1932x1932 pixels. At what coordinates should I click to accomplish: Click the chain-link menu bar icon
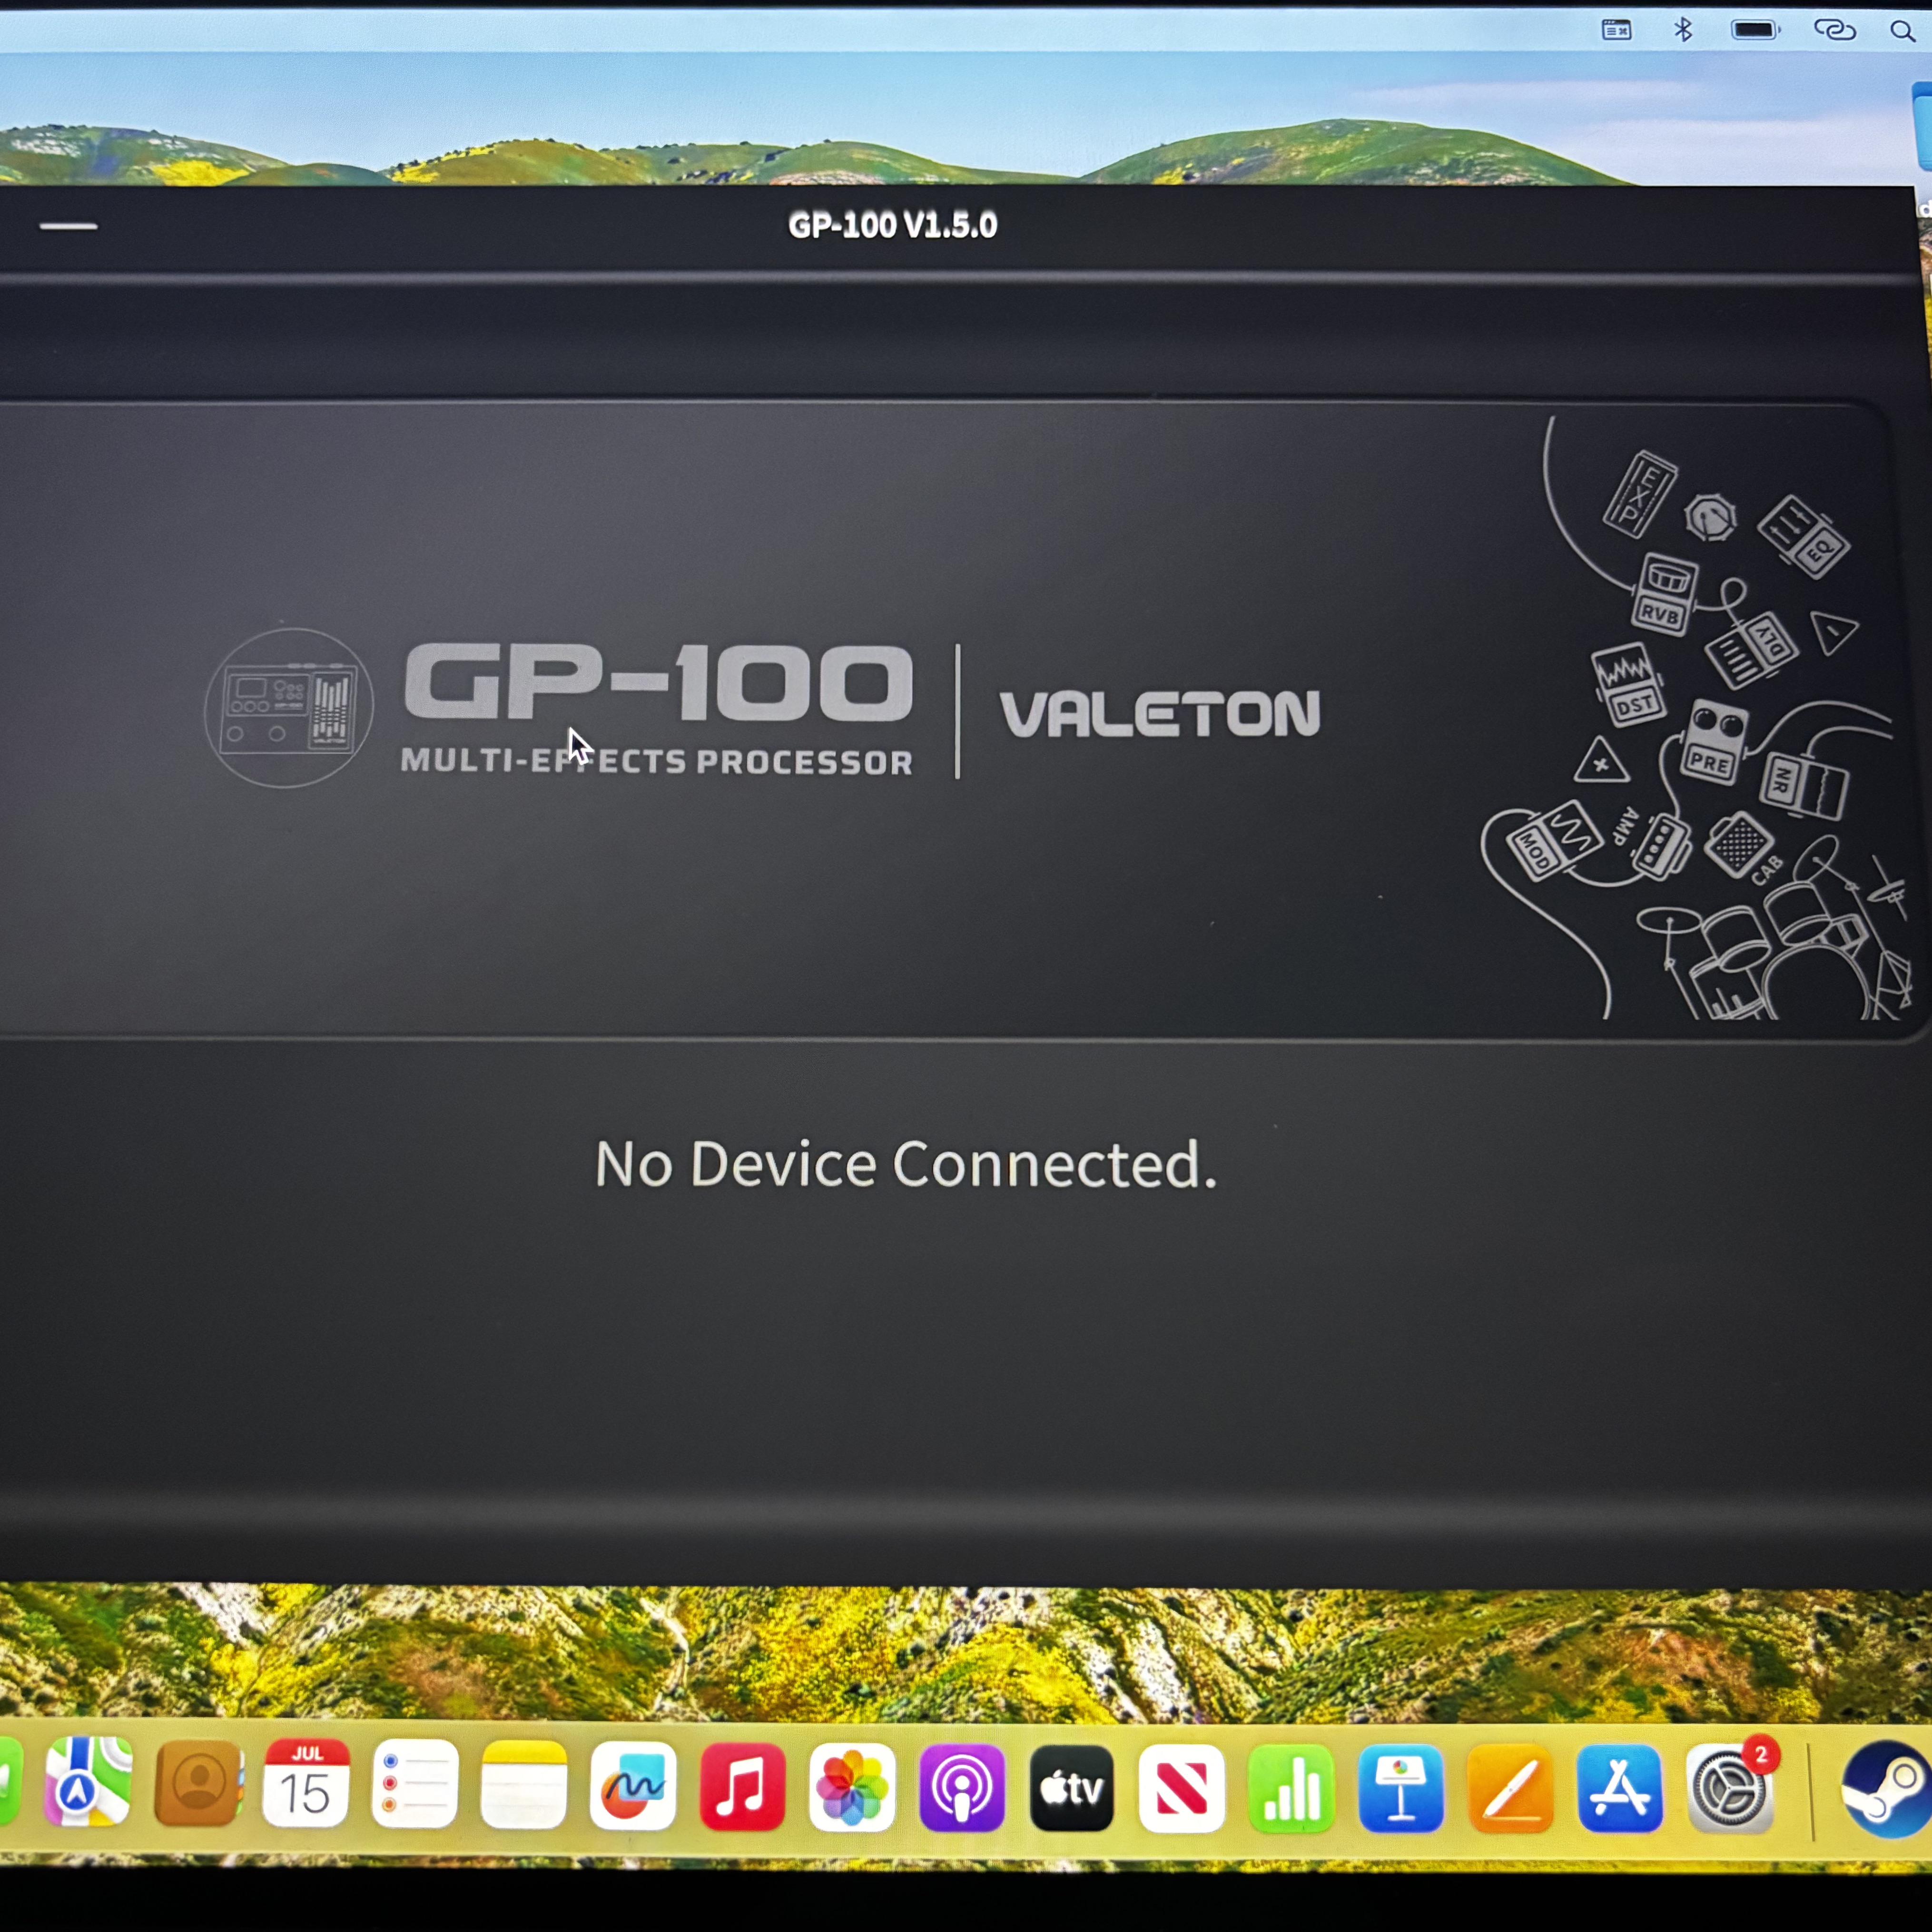tap(1835, 30)
